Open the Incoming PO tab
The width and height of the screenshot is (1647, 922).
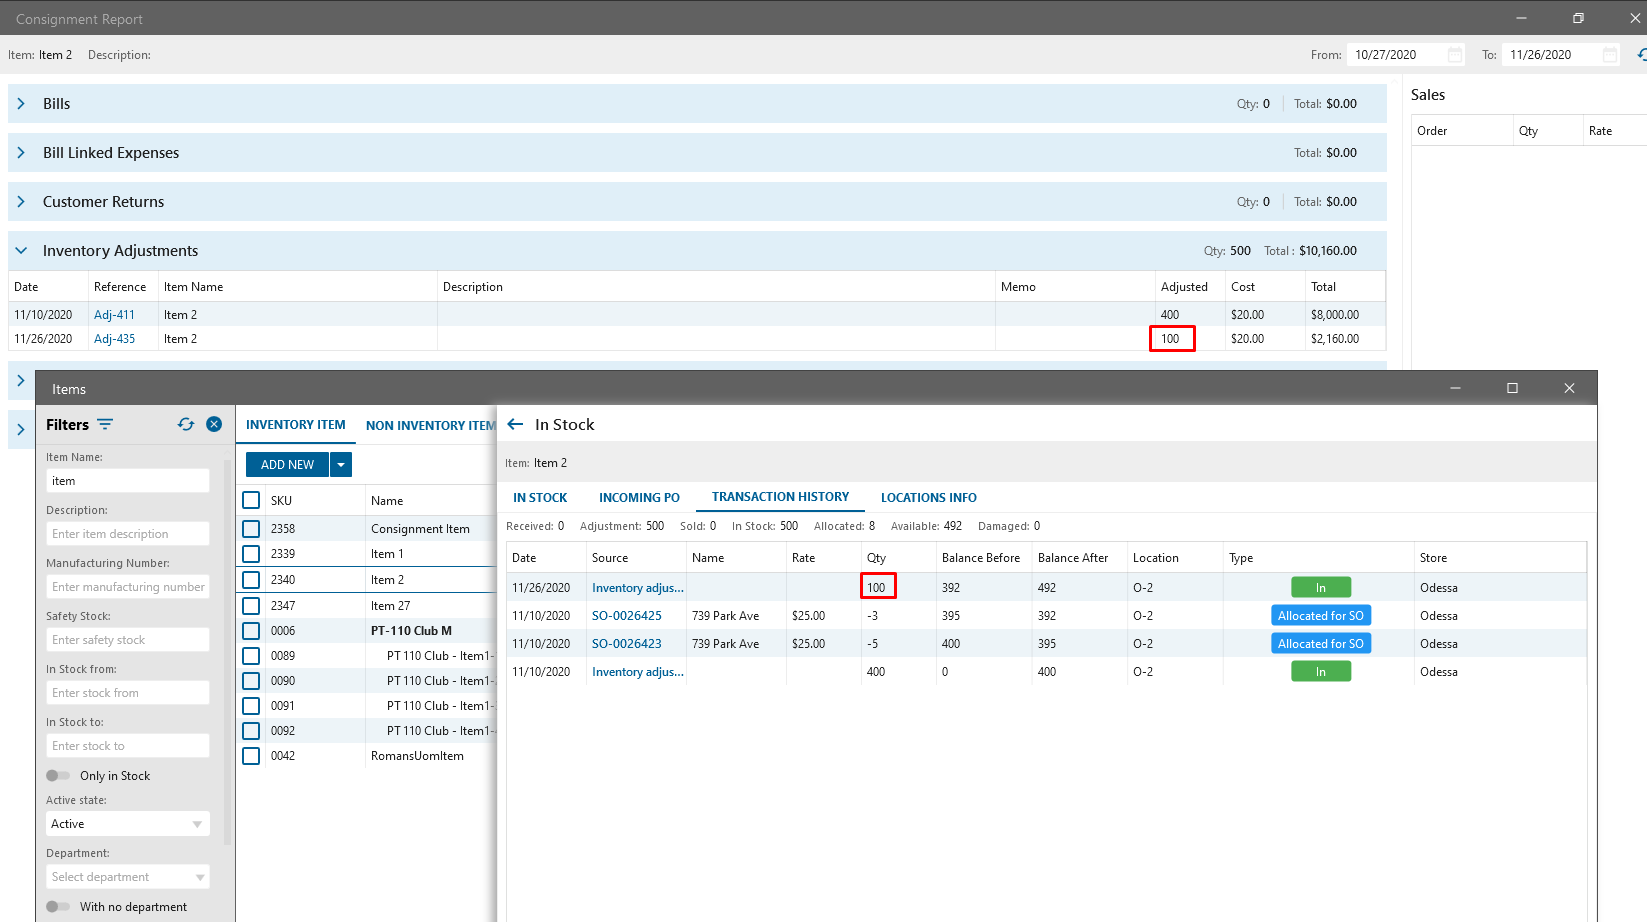click(x=639, y=498)
